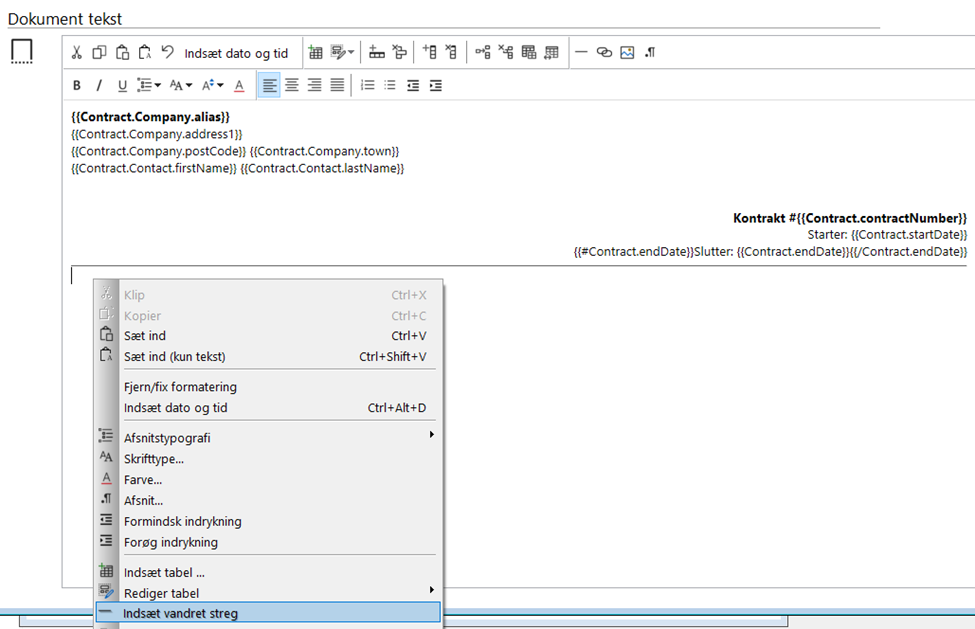This screenshot has height=629, width=975.
Task: Toggle numbered list
Action: coord(367,85)
